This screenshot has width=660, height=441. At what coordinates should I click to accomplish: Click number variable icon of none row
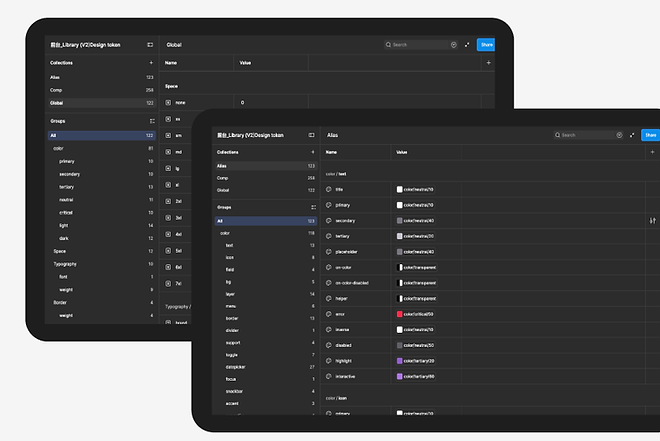click(168, 103)
